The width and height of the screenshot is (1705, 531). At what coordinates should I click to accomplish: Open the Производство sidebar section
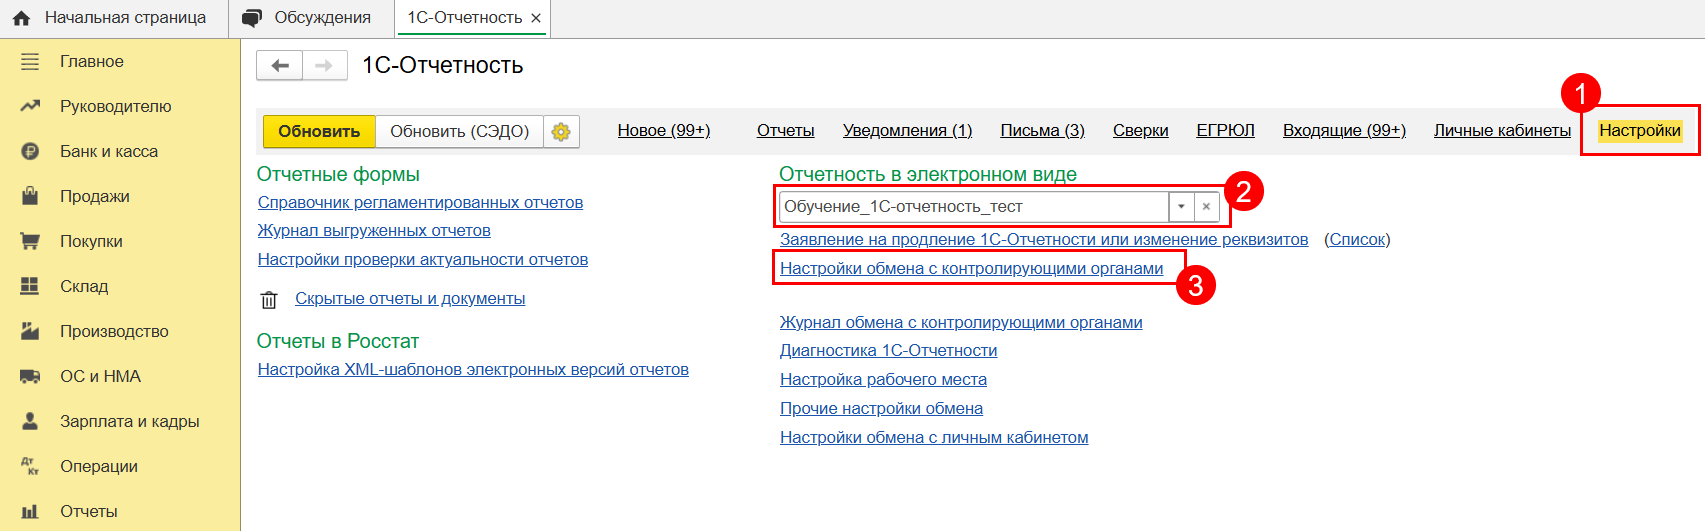click(x=113, y=332)
